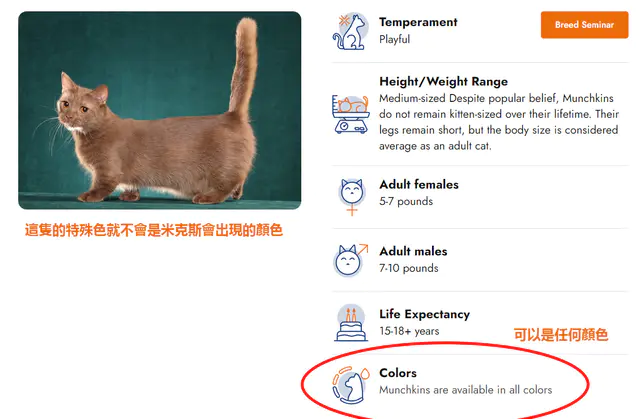
Task: Select the Temperament cat icon
Action: (x=351, y=31)
